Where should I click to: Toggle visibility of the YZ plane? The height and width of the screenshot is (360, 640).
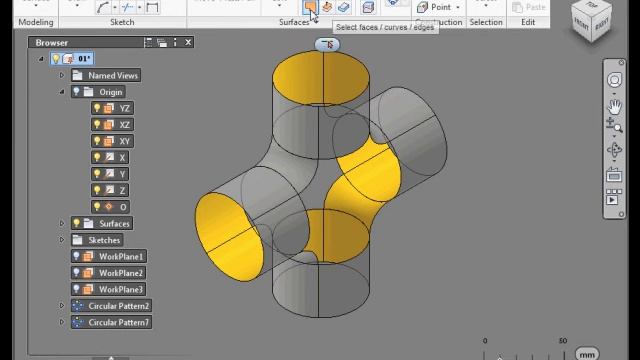97,108
